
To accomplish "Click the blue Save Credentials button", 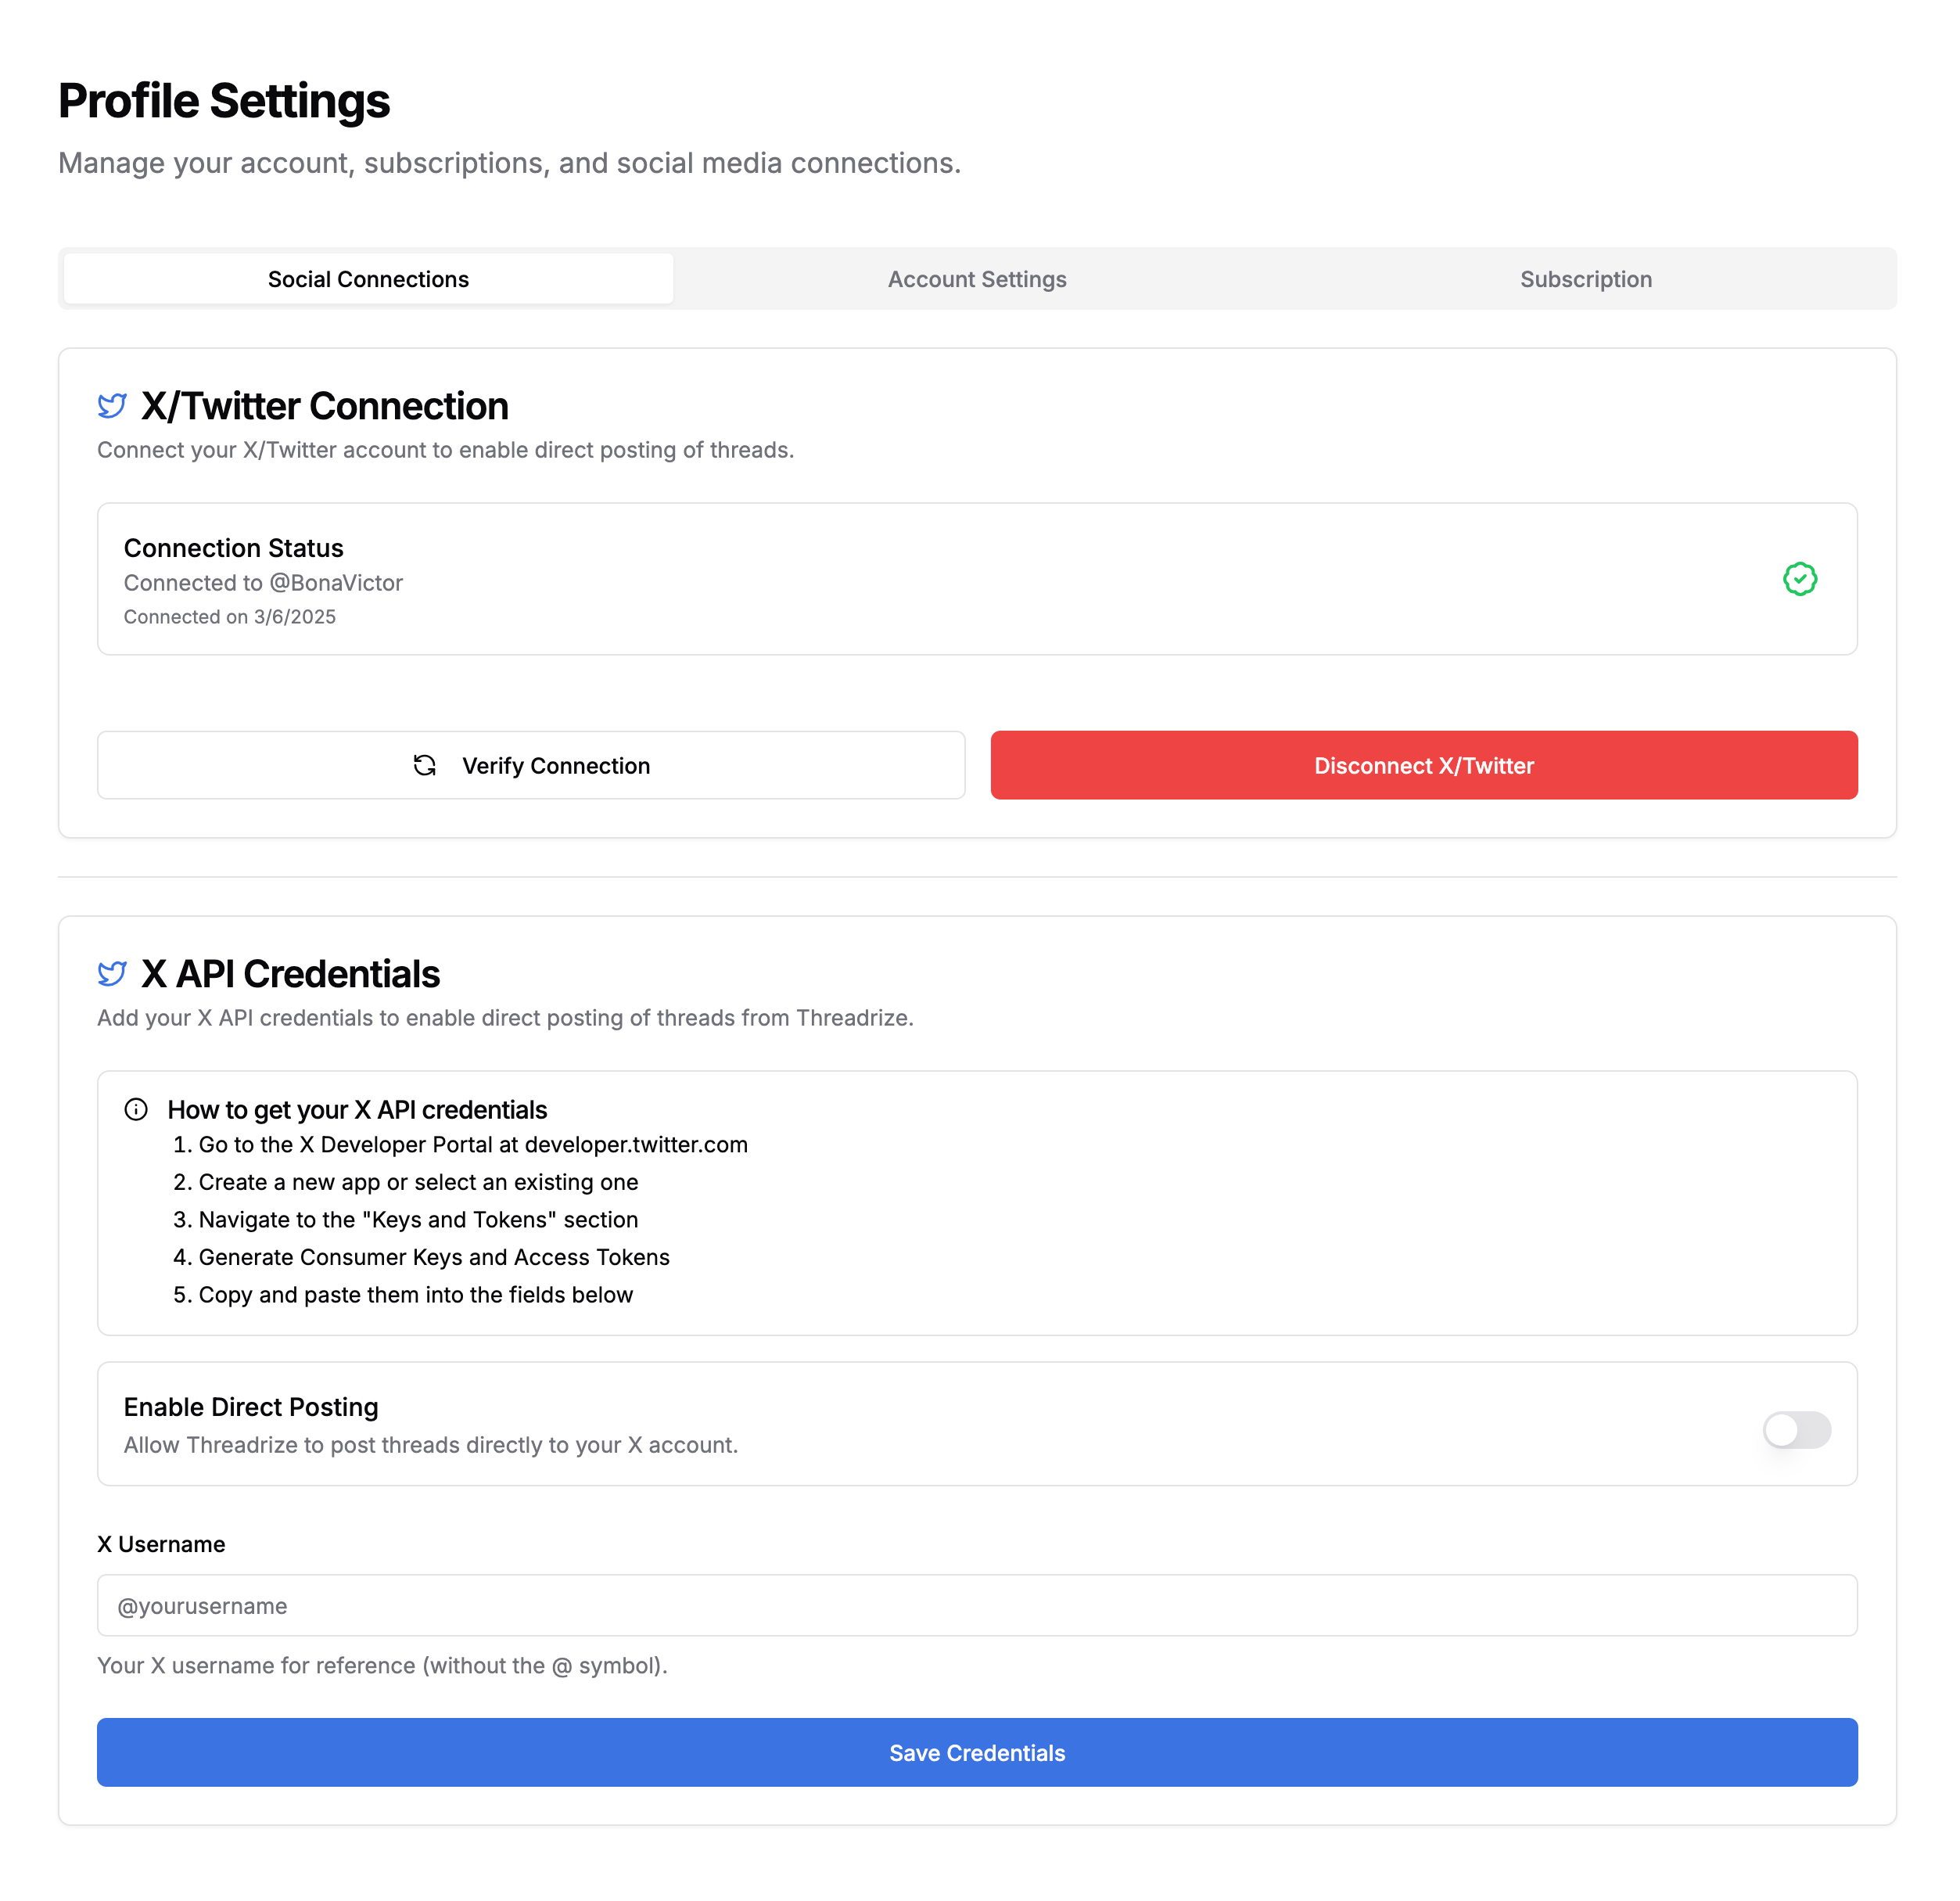I will click(977, 1752).
